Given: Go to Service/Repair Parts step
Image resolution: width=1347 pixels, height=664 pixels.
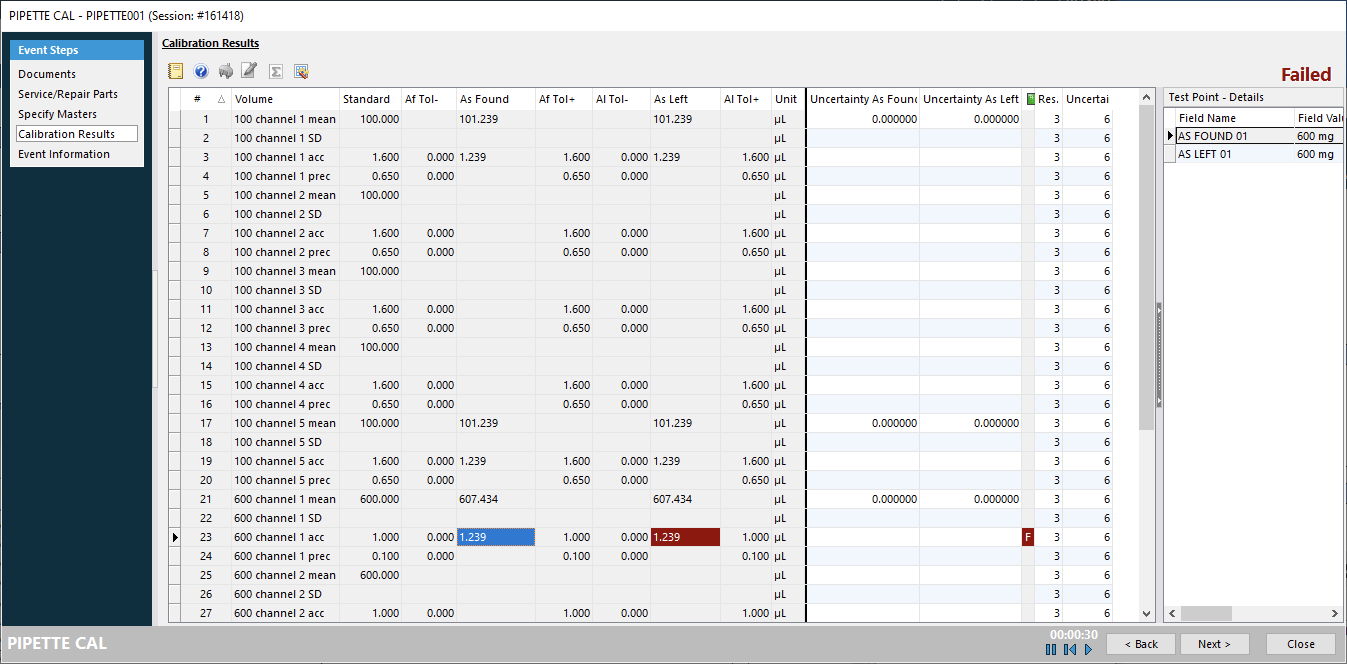Looking at the screenshot, I should [x=68, y=94].
